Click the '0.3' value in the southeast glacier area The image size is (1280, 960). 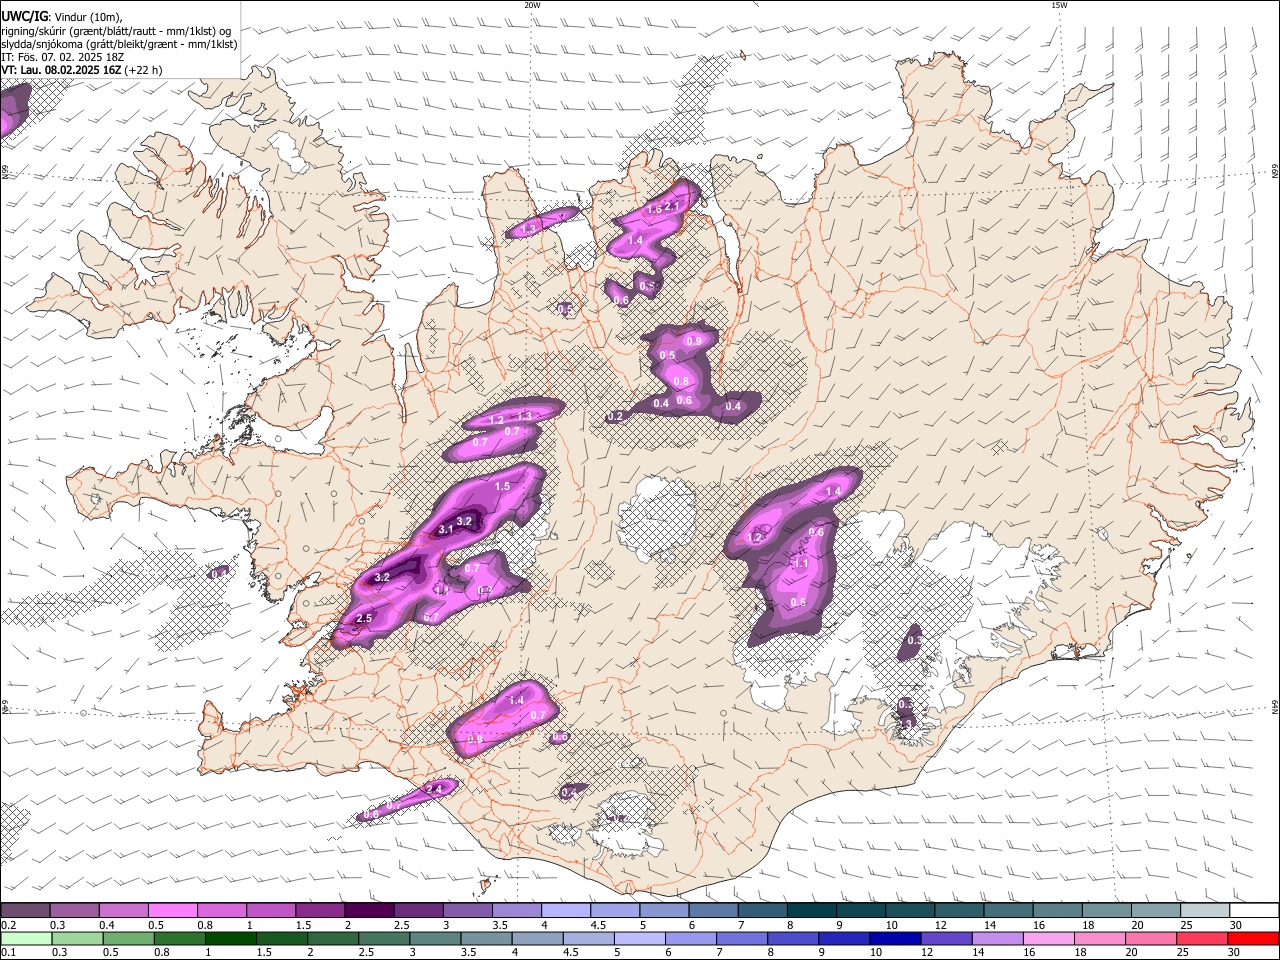(913, 640)
